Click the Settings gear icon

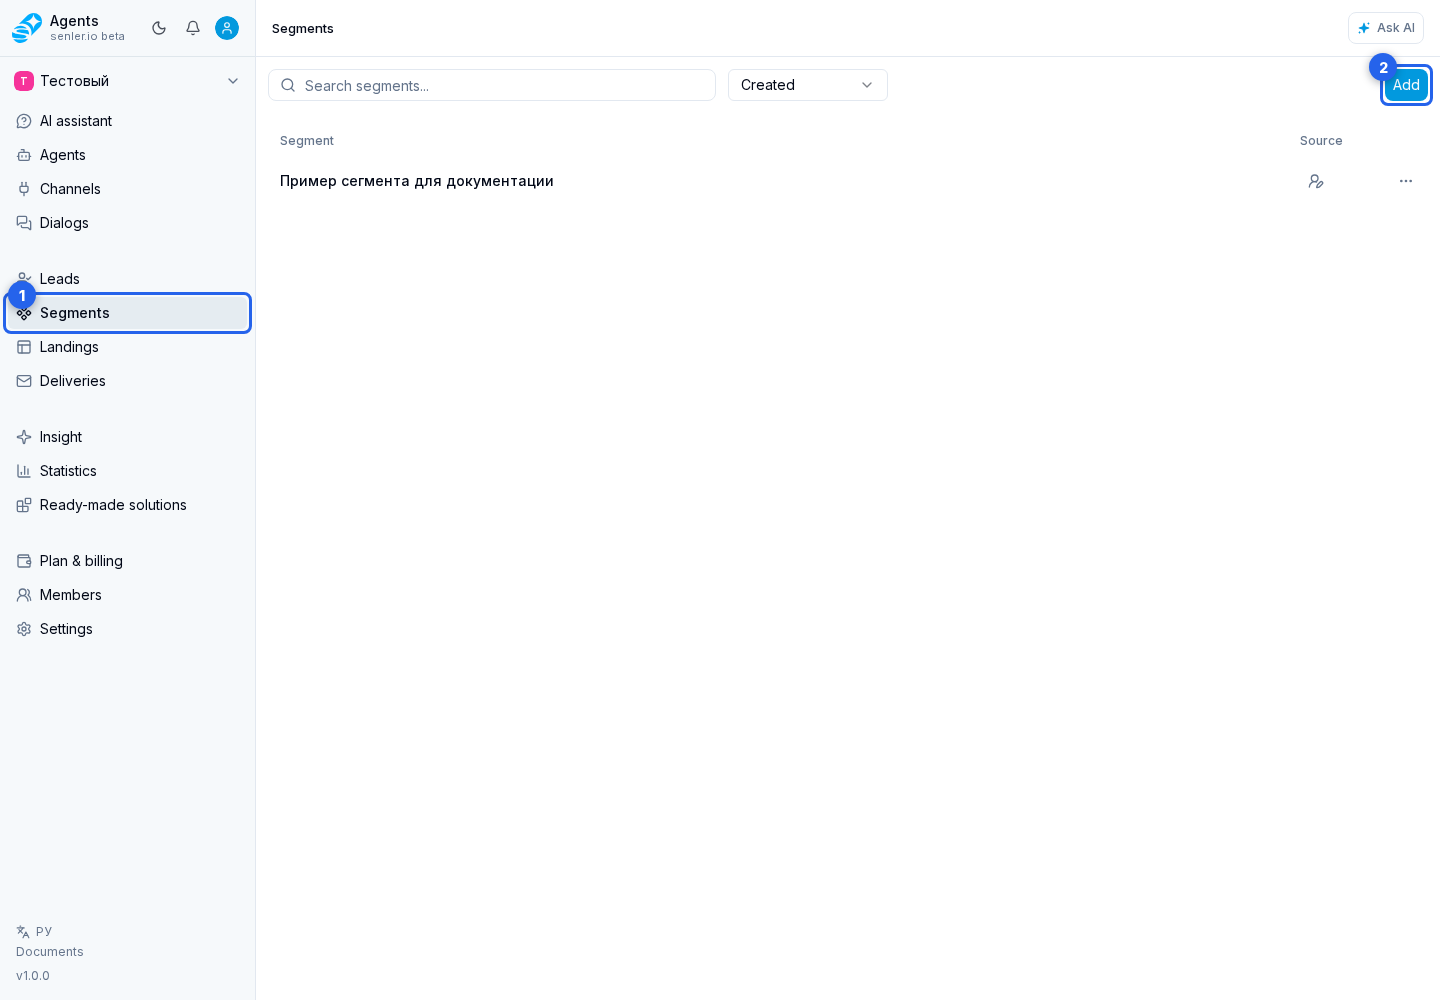pos(24,629)
